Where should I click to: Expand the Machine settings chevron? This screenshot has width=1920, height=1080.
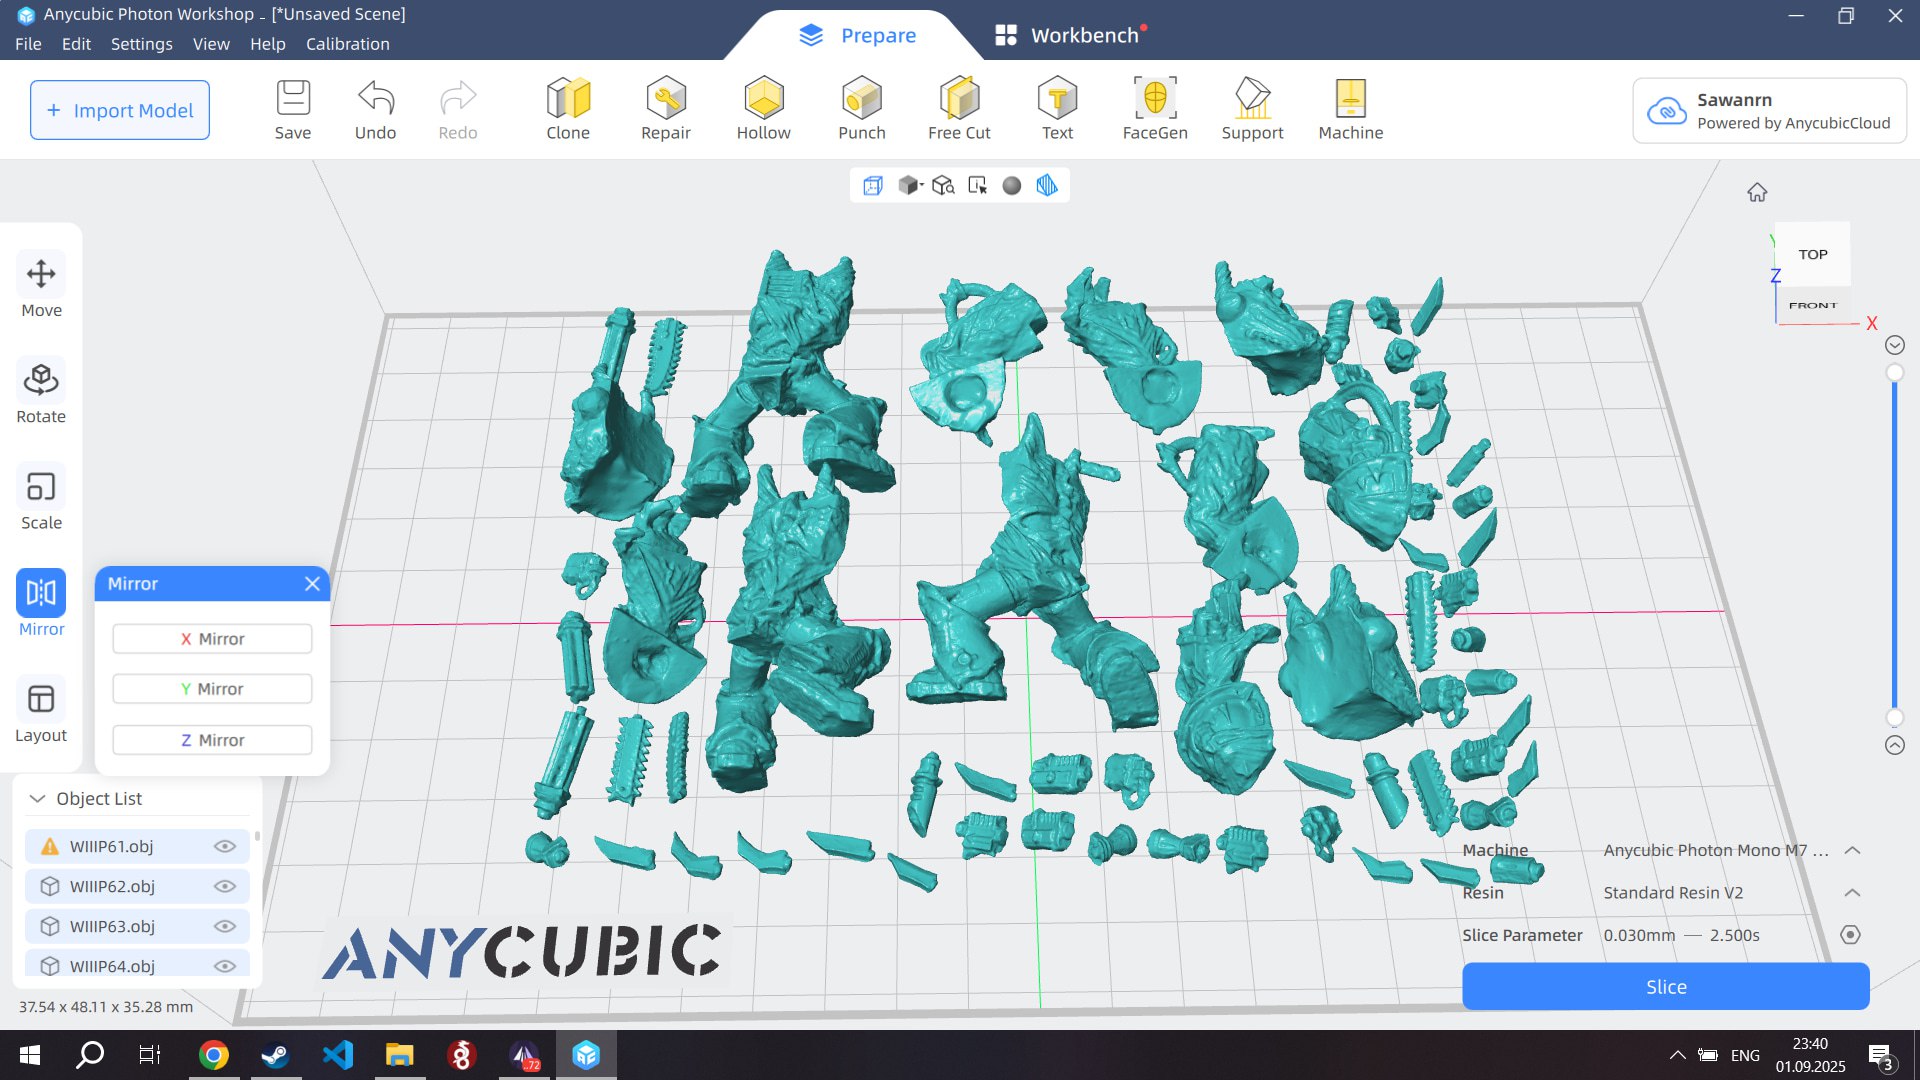[x=1852, y=851]
